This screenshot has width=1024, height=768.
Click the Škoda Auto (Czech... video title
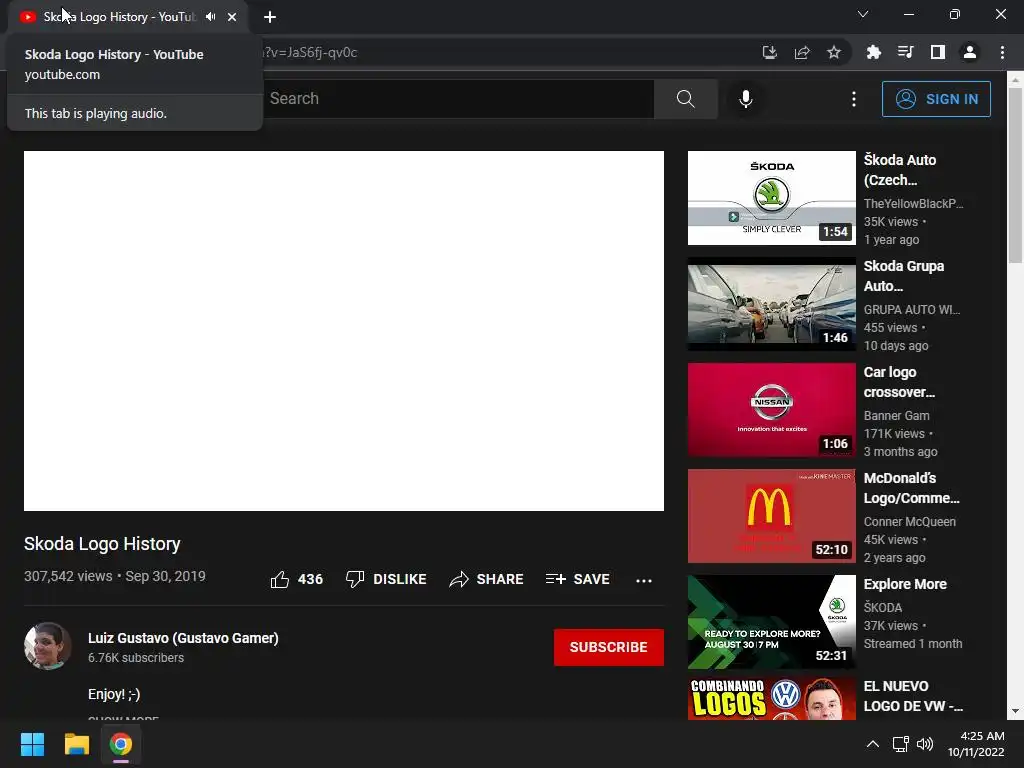click(900, 170)
